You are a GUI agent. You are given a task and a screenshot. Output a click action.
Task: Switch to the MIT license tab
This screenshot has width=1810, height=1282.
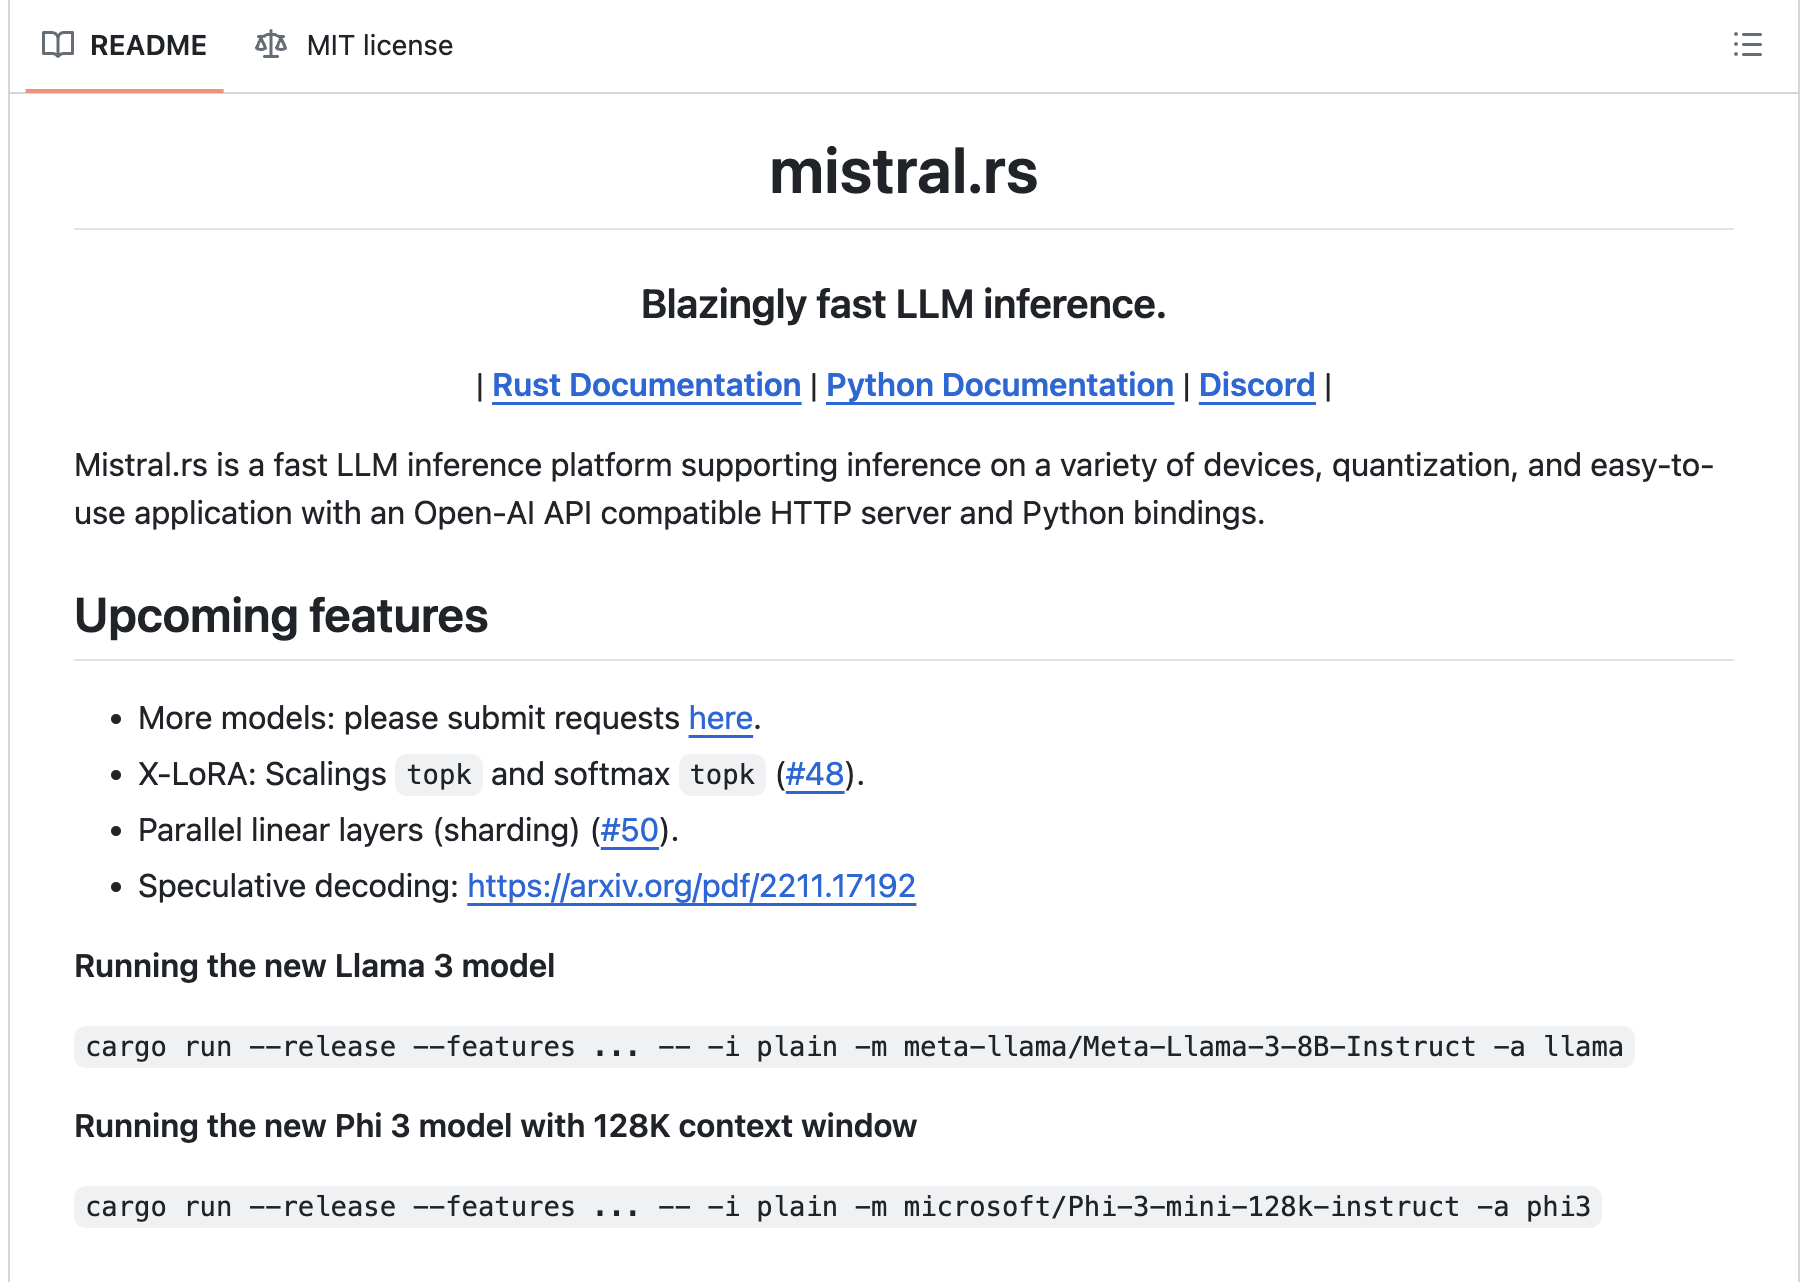379,45
